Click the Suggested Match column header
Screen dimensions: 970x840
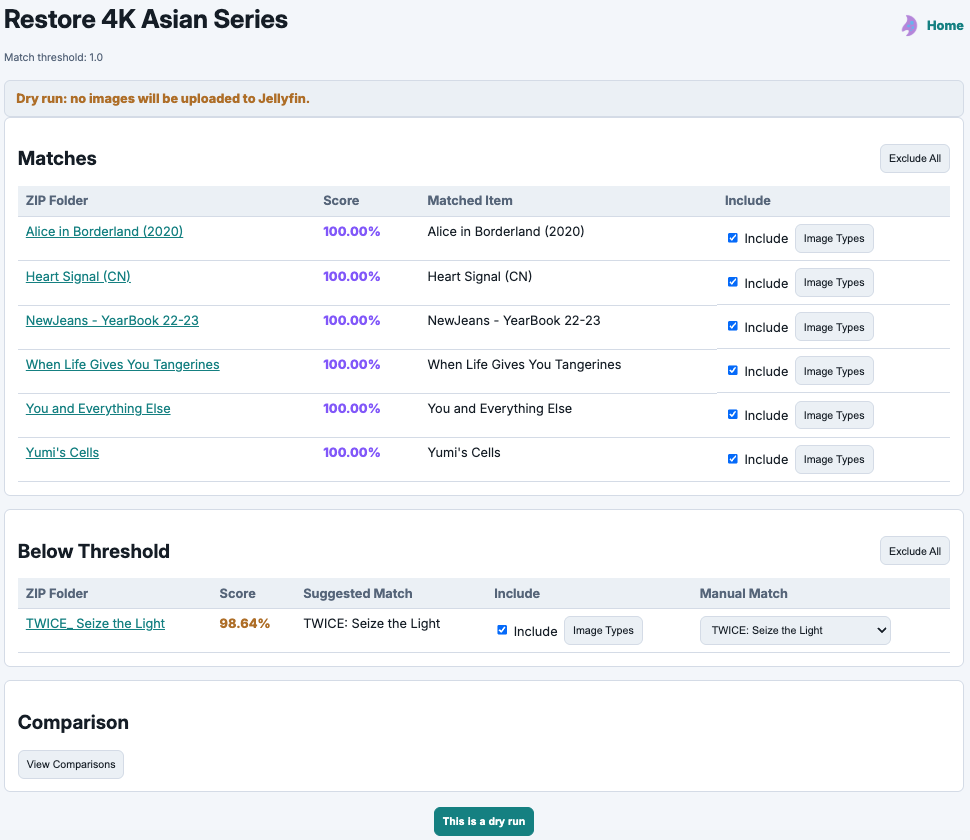click(x=358, y=593)
